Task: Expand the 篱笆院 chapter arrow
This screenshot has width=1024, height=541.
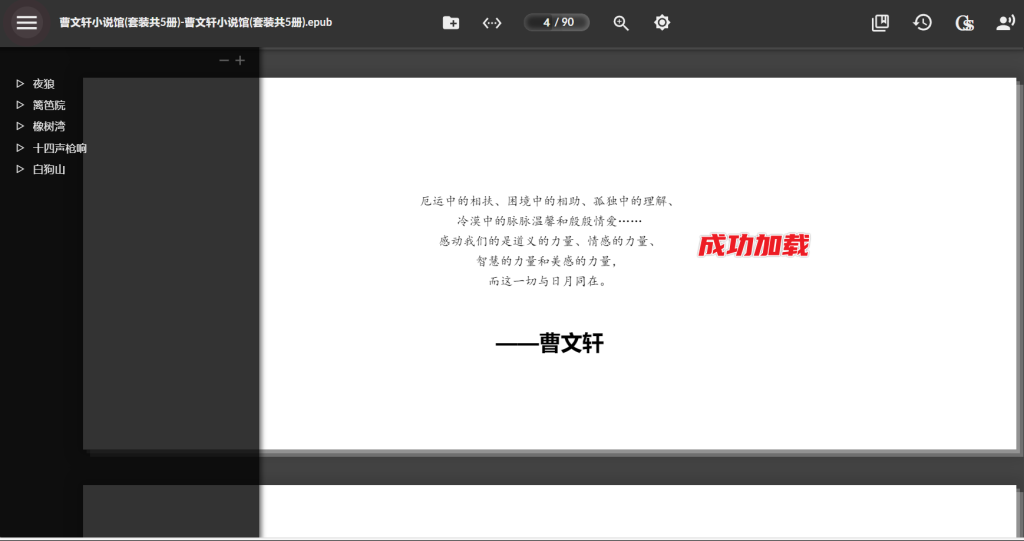Action: pyautogui.click(x=20, y=105)
